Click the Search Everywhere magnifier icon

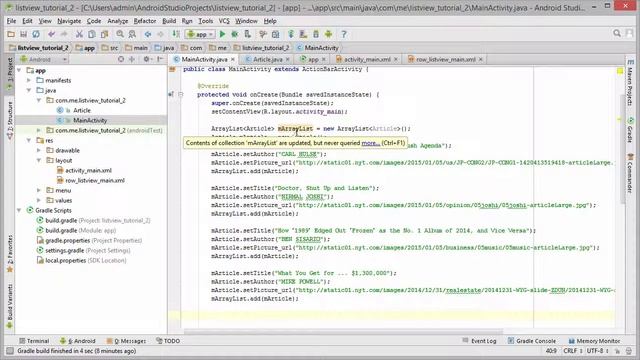[617, 33]
